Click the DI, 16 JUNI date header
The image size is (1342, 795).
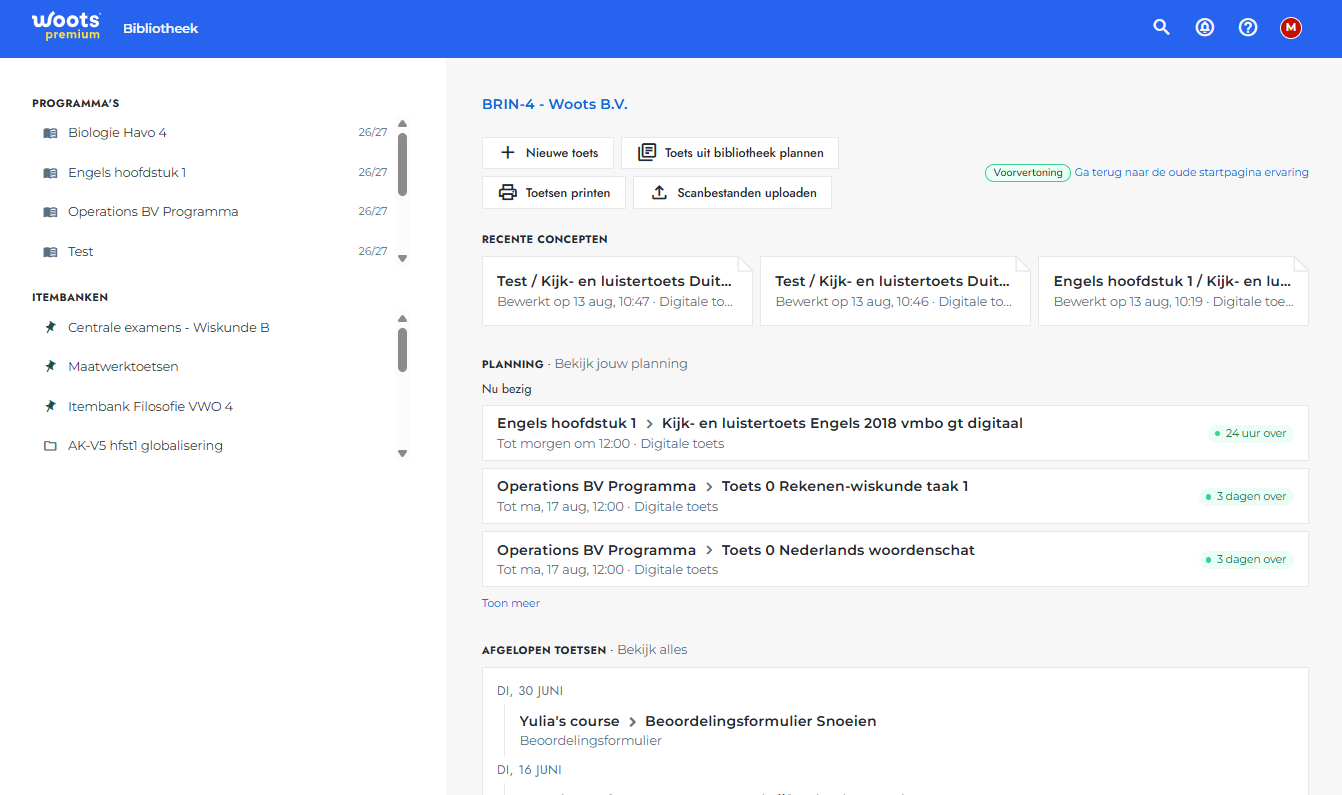coord(529,770)
